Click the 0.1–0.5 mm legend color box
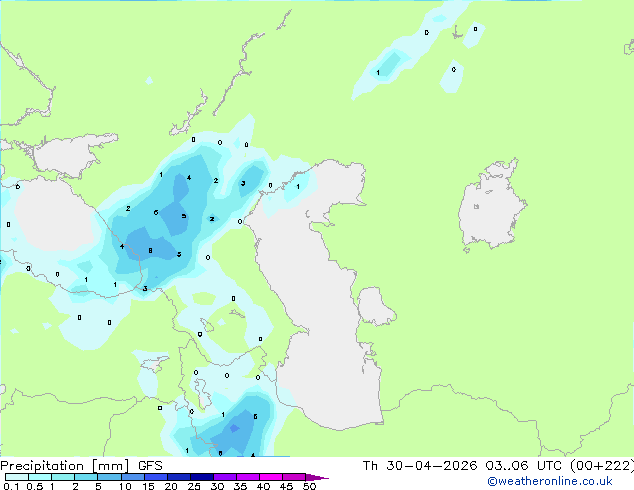 point(17,477)
